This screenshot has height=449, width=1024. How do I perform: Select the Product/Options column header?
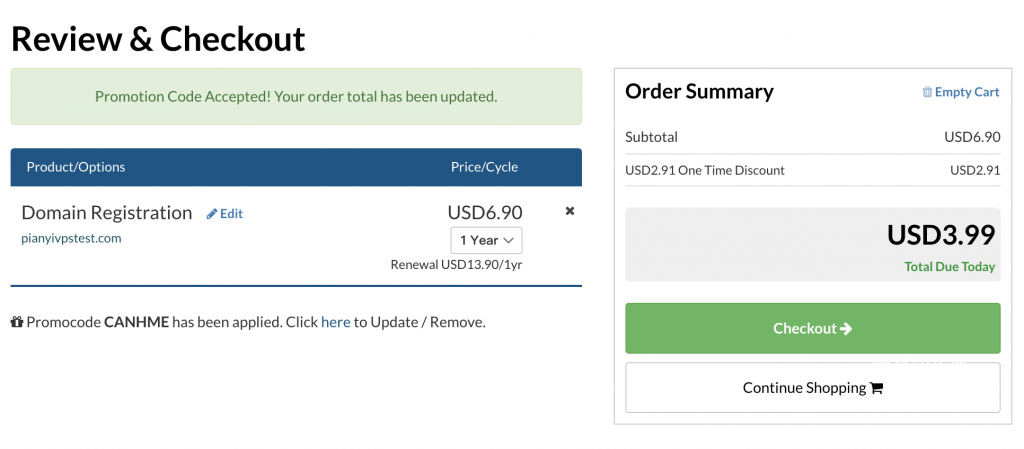click(x=76, y=167)
